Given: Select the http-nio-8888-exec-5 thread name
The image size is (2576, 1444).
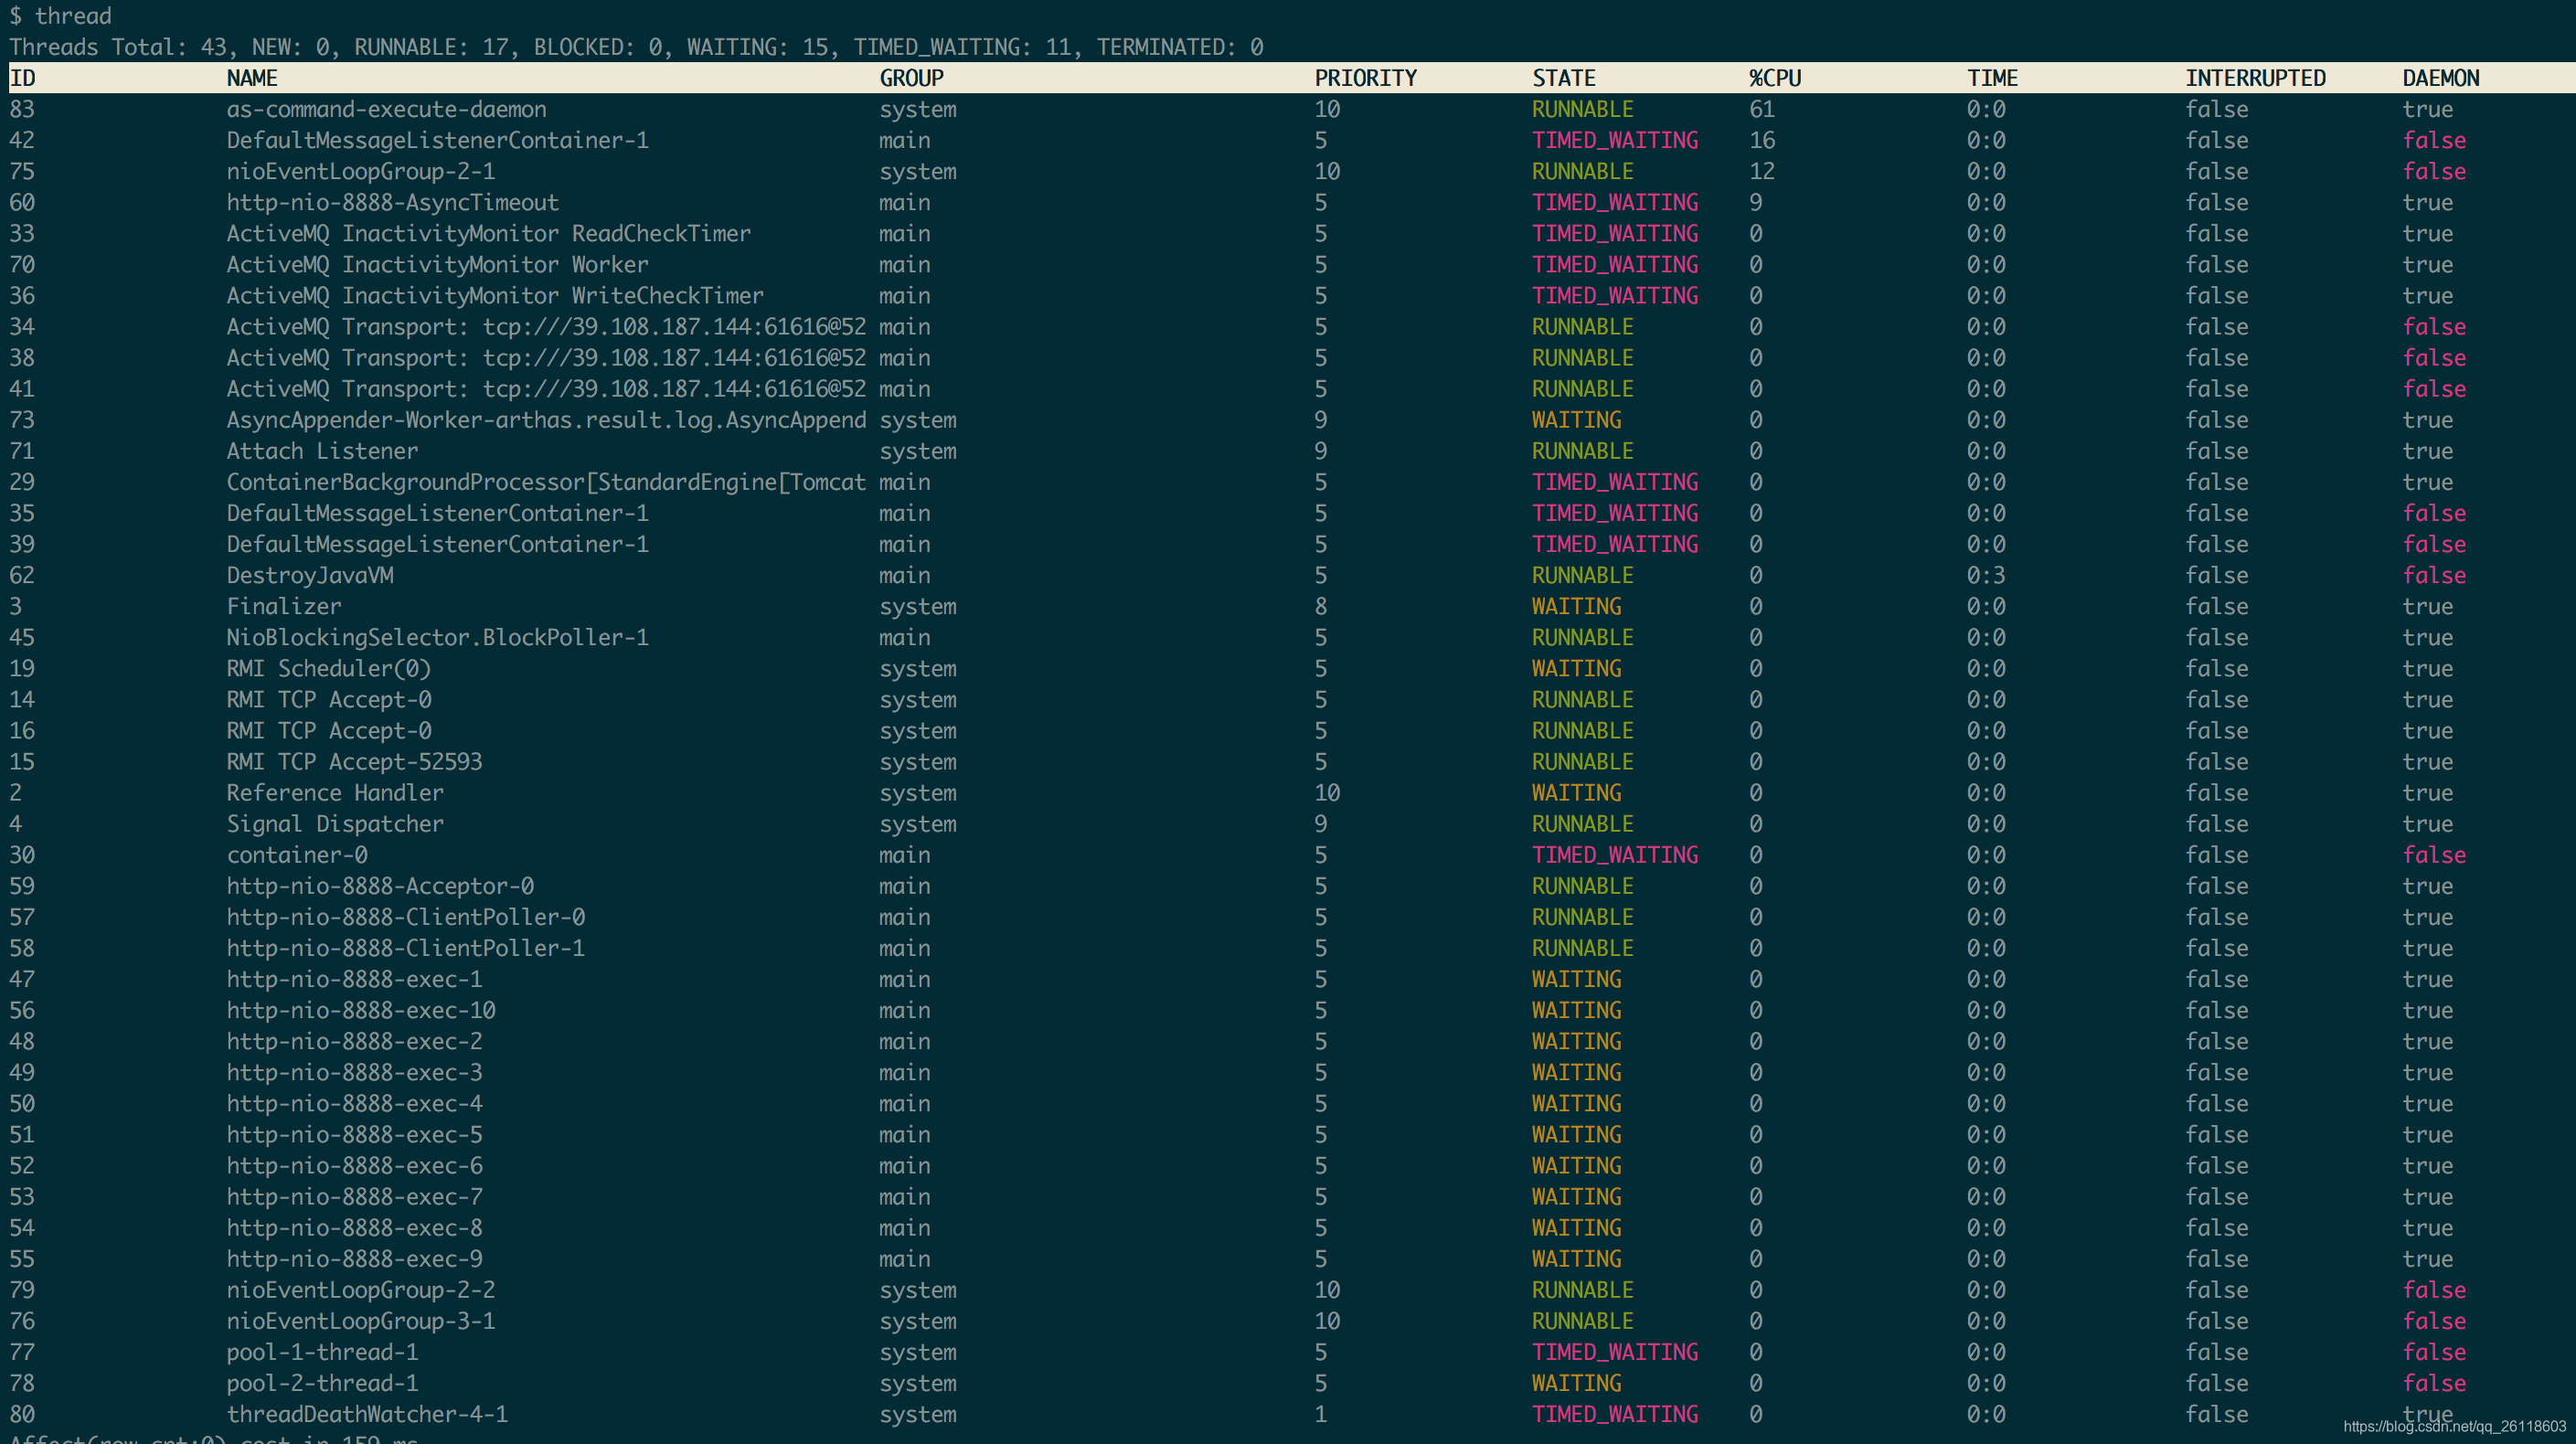Looking at the screenshot, I should pyautogui.click(x=354, y=1134).
